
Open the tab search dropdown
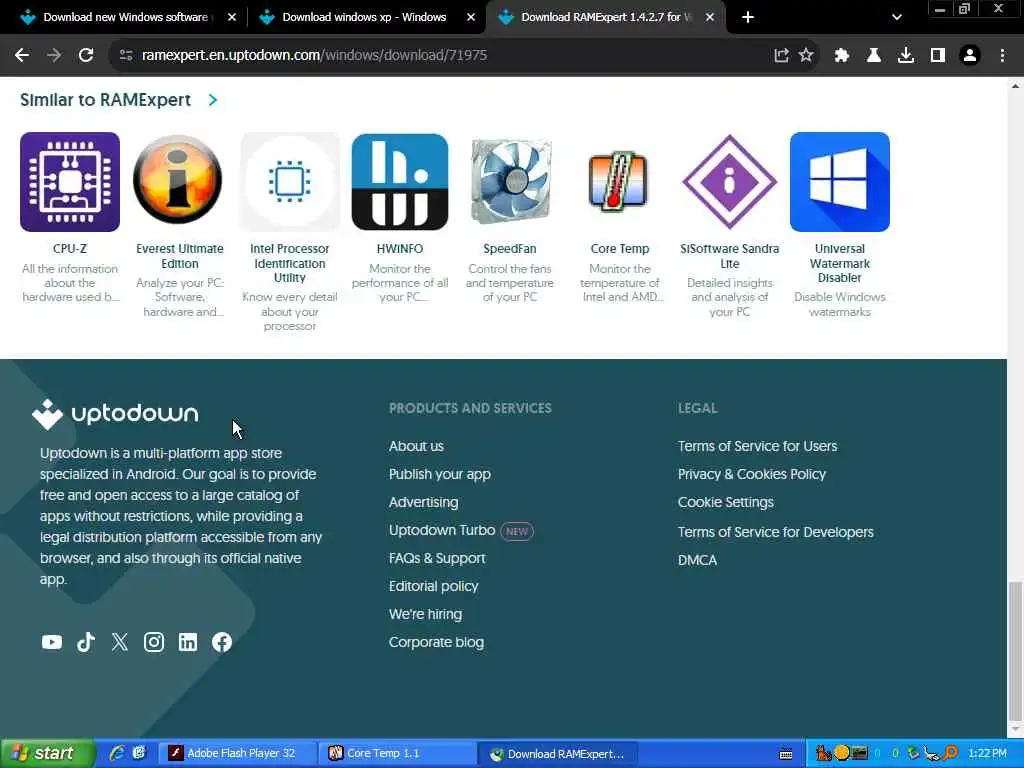tap(897, 17)
